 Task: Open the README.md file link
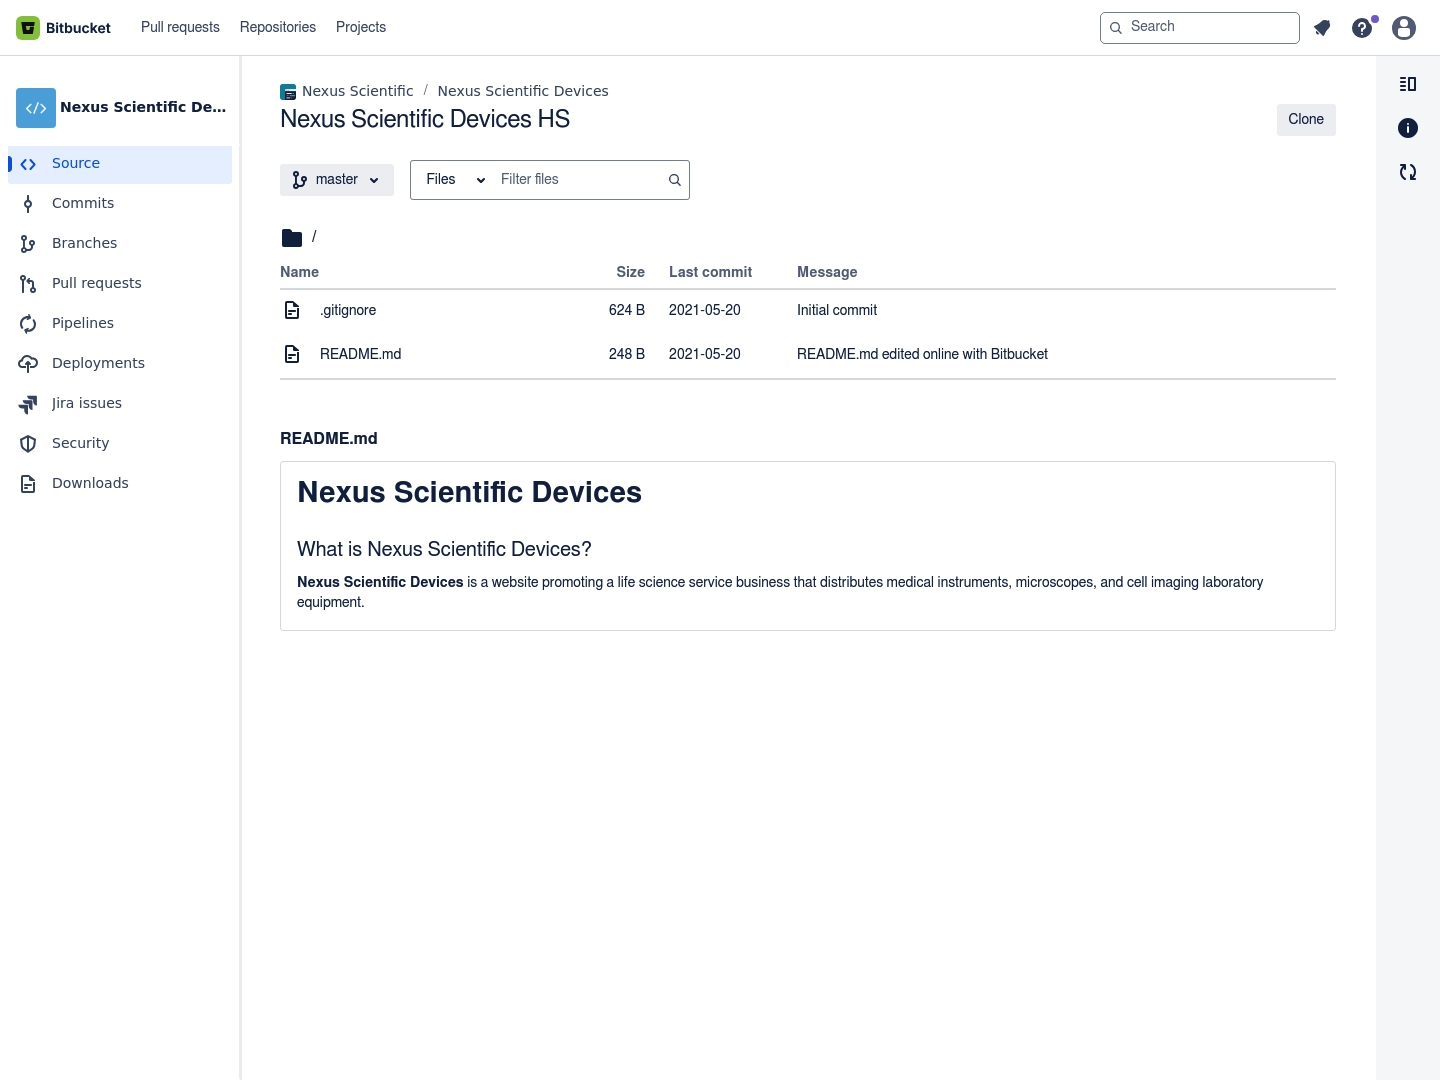[x=360, y=354]
